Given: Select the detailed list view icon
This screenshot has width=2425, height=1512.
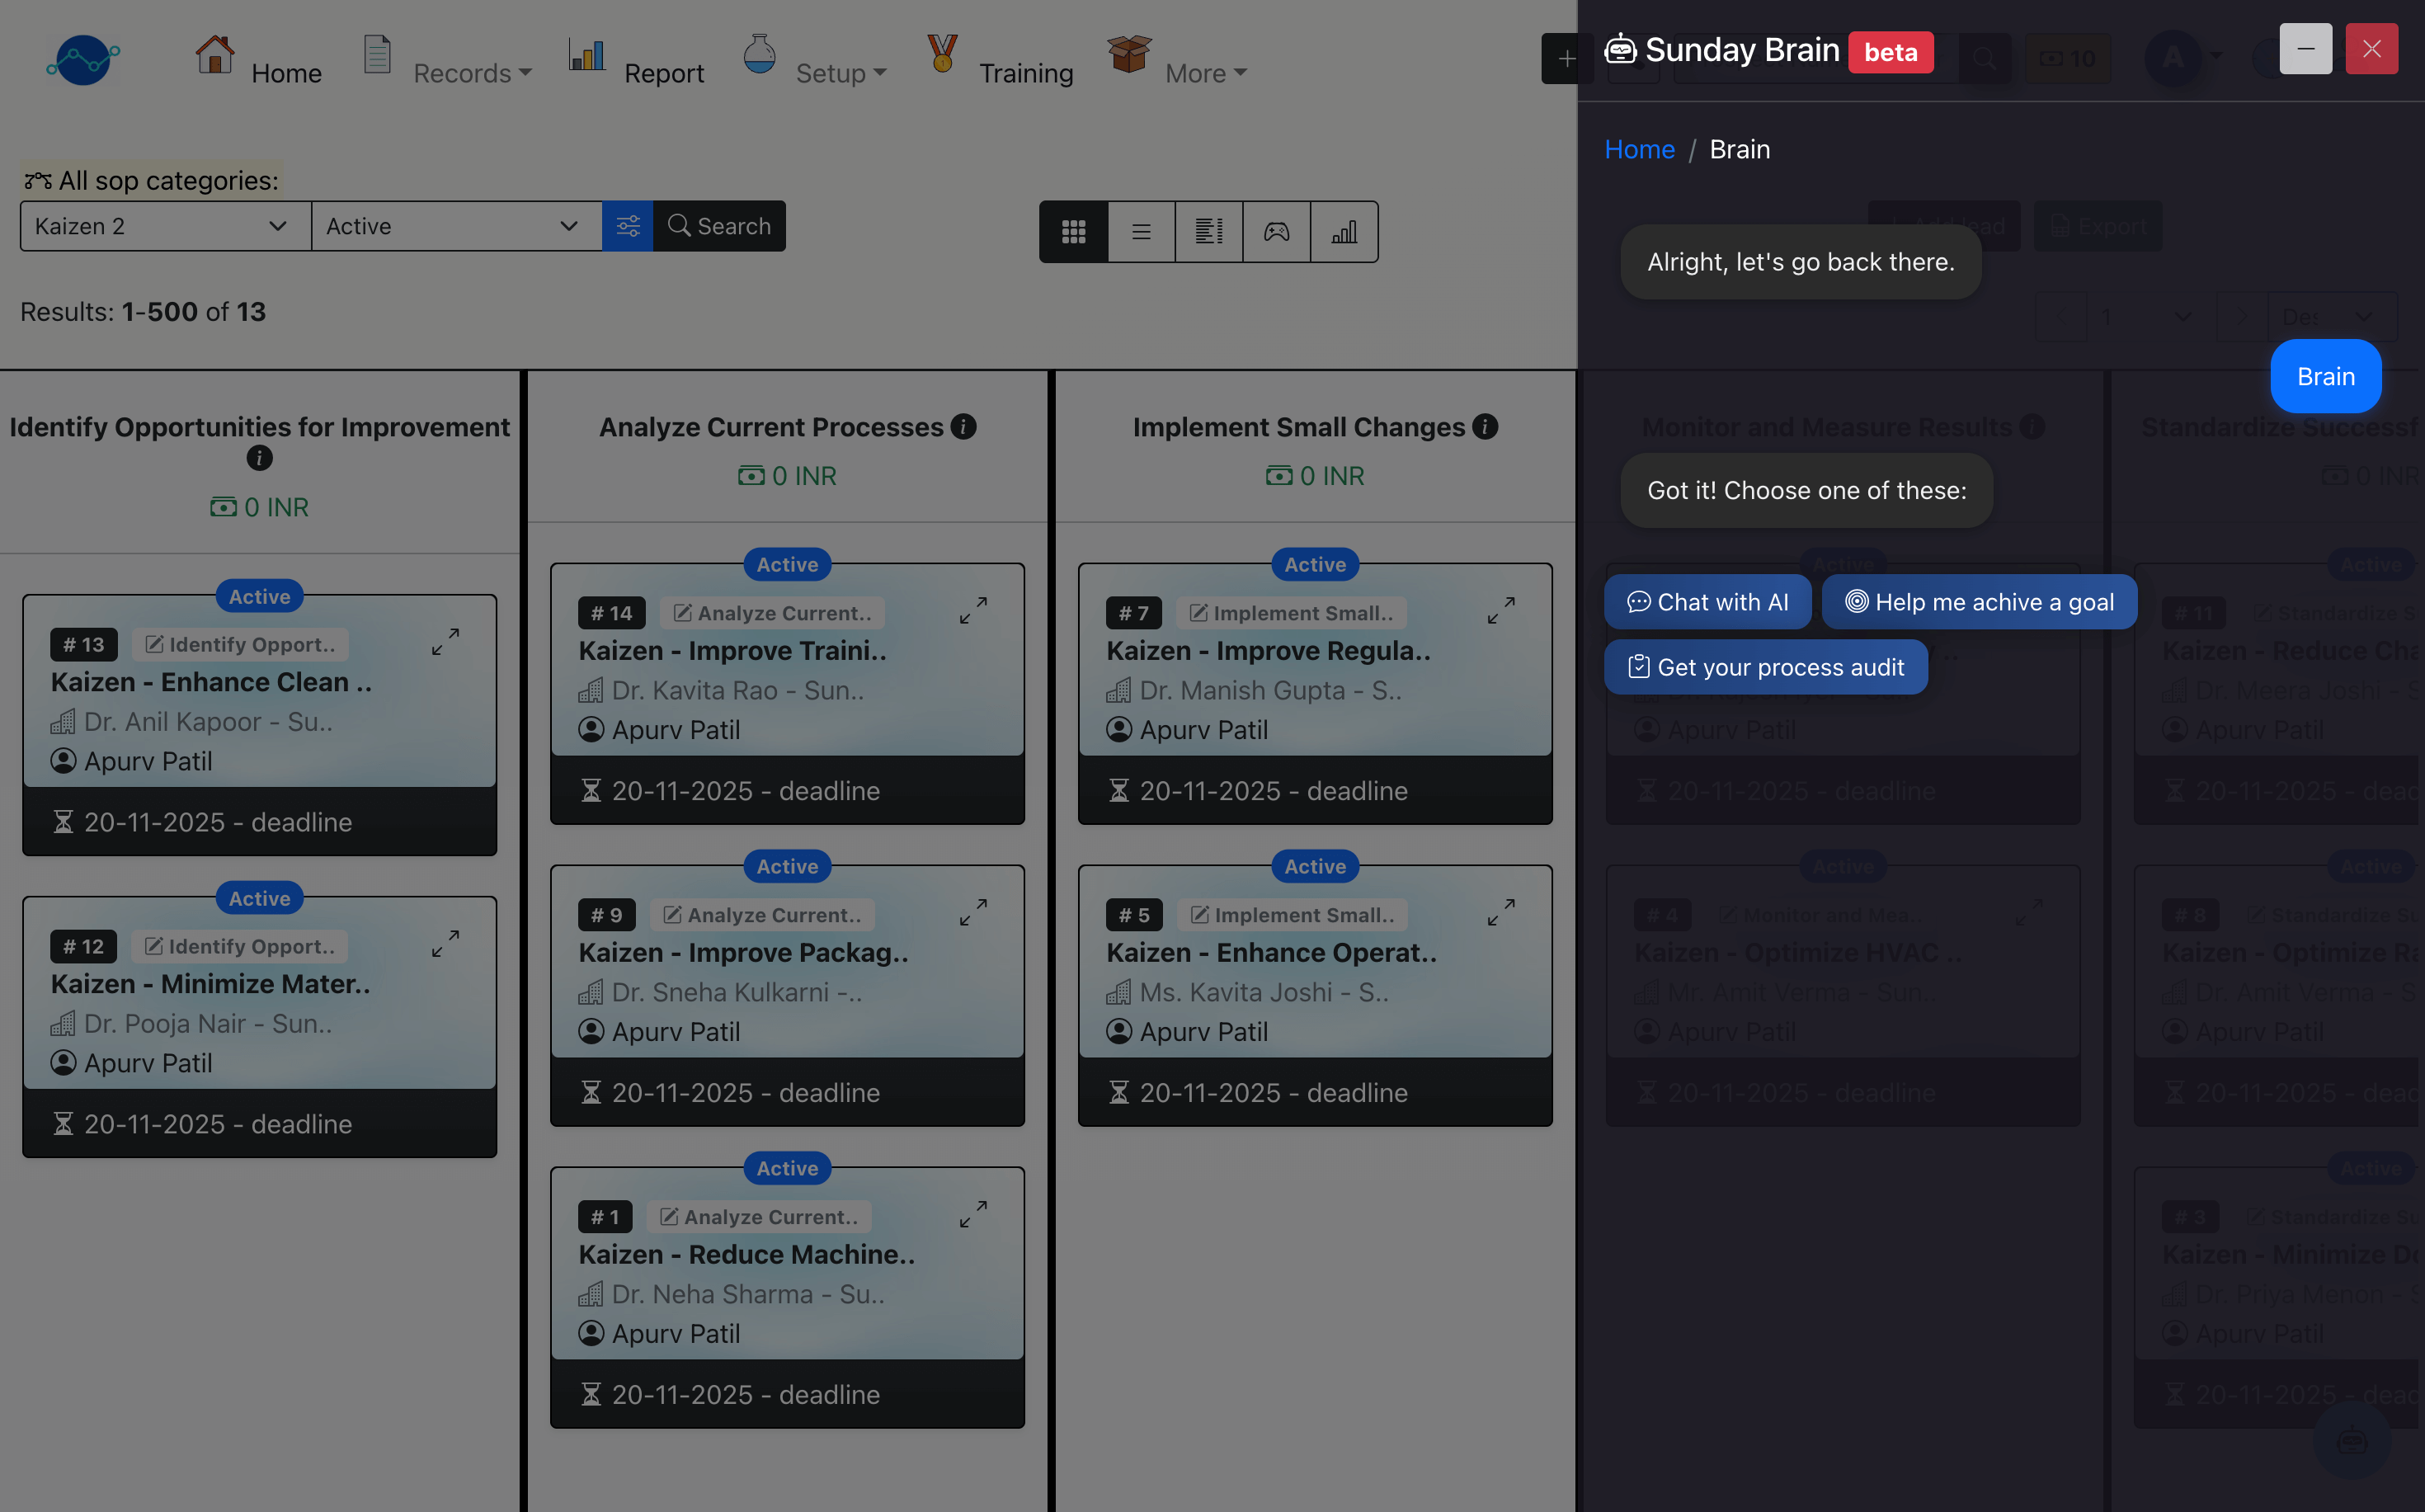Looking at the screenshot, I should tap(1209, 232).
